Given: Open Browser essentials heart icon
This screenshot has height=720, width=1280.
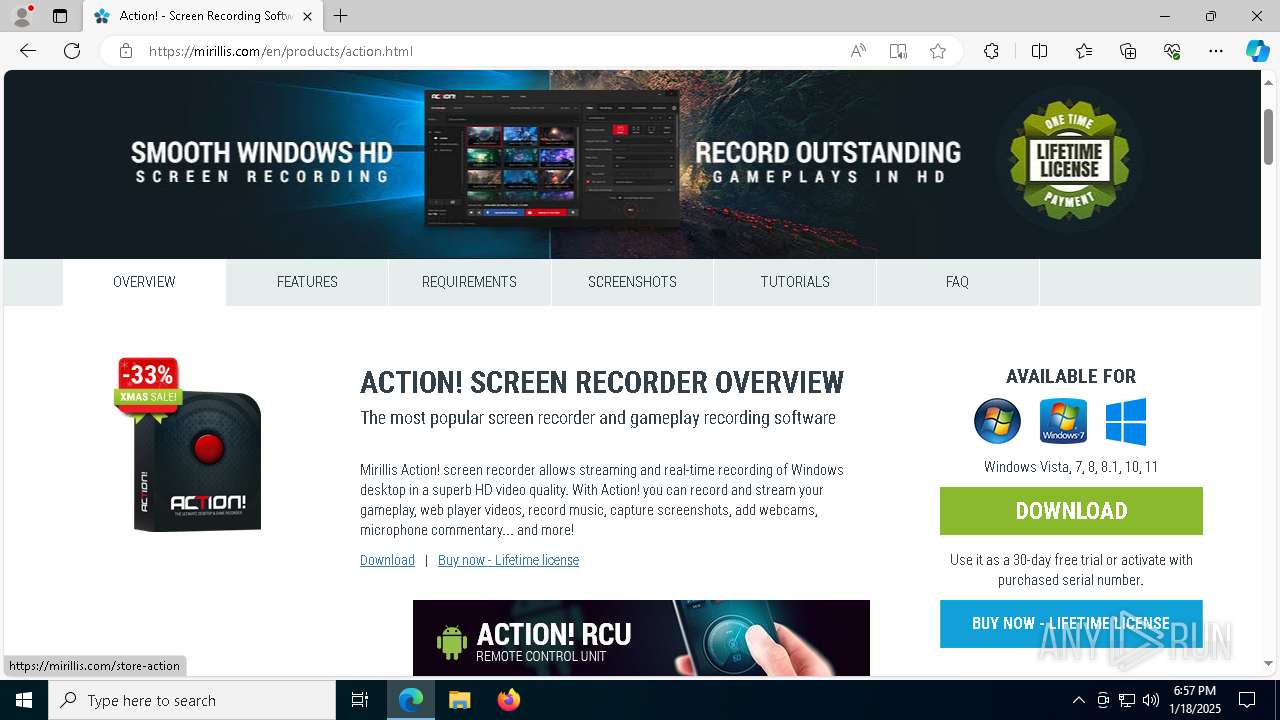Looking at the screenshot, I should (1172, 51).
